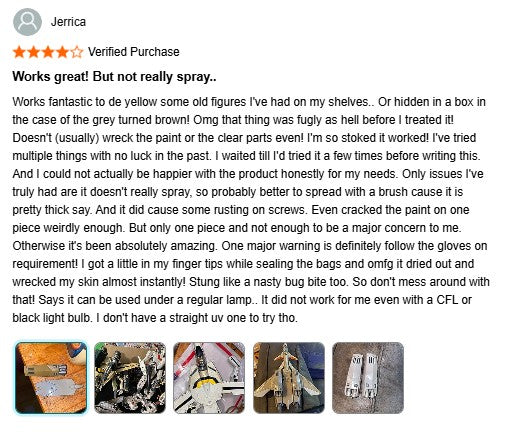Viewport: 518px width, 442px height.
Task: Open the highlighted thumbnail on wooden table
Action: [51, 378]
